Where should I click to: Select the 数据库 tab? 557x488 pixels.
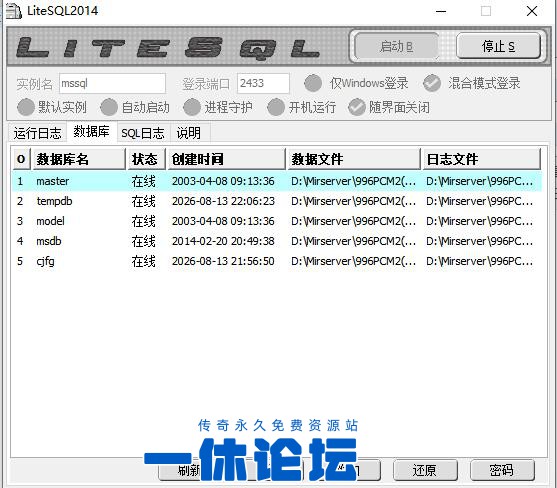tap(92, 132)
